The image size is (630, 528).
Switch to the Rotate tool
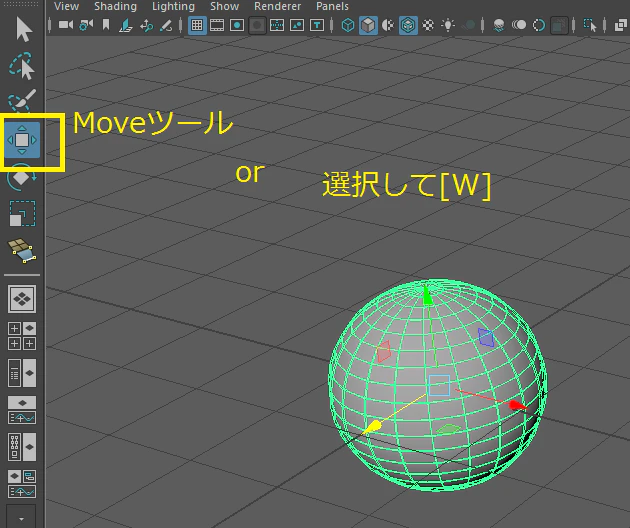click(x=22, y=178)
